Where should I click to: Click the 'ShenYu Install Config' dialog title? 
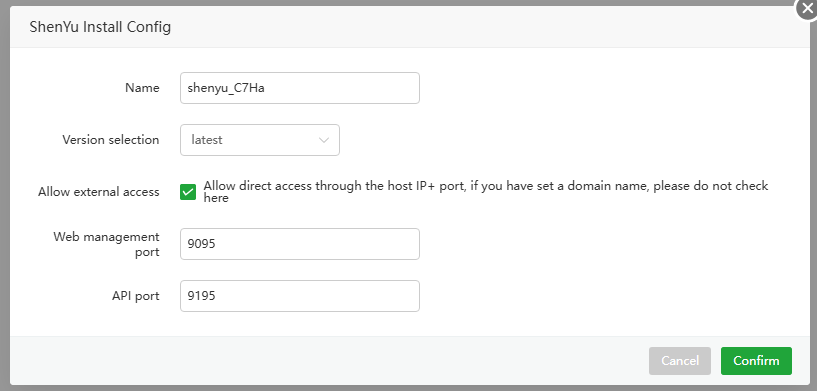(x=100, y=27)
